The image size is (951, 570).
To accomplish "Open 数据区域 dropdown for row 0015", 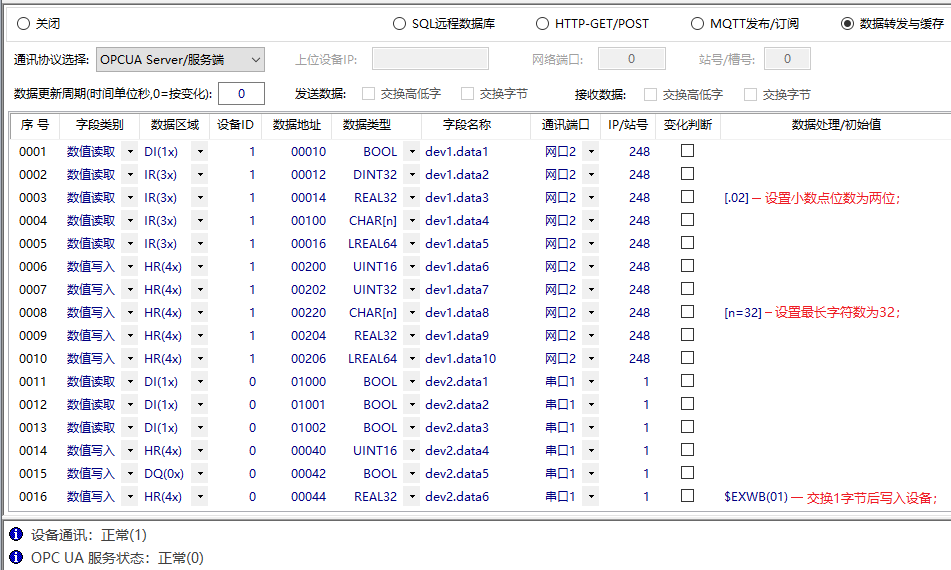I will point(200,474).
